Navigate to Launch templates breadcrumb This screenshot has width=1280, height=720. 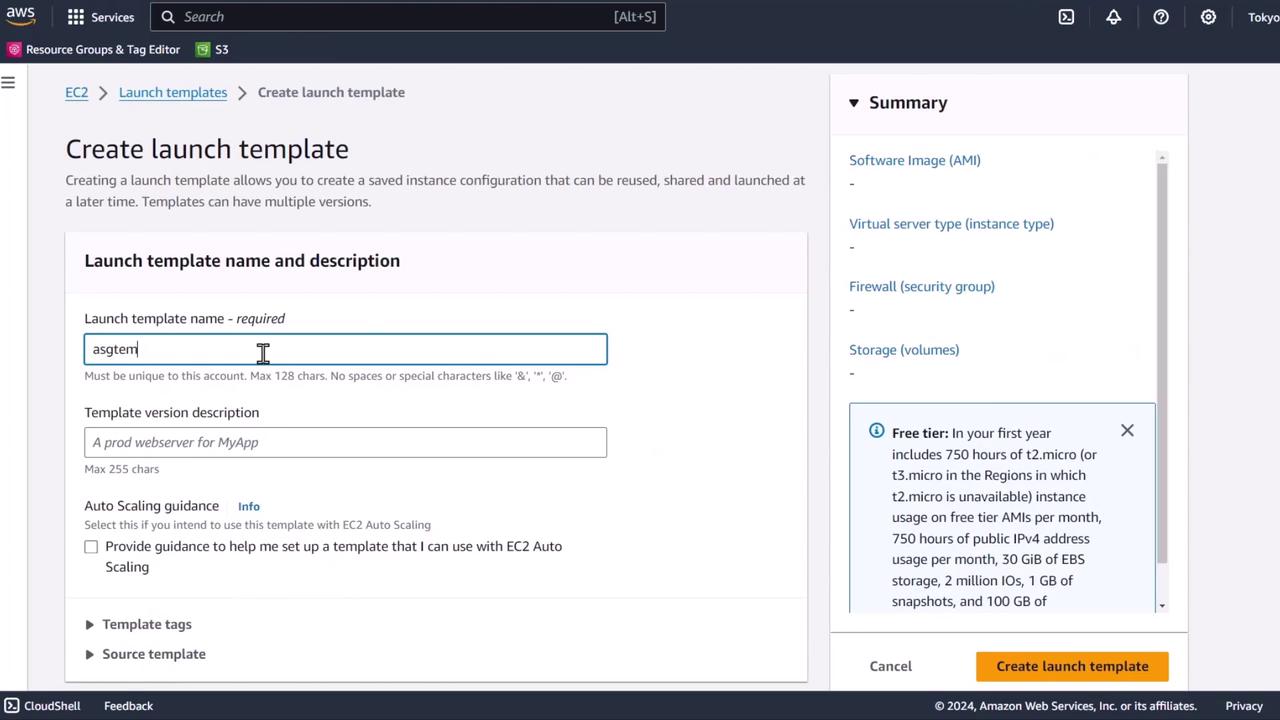point(172,92)
